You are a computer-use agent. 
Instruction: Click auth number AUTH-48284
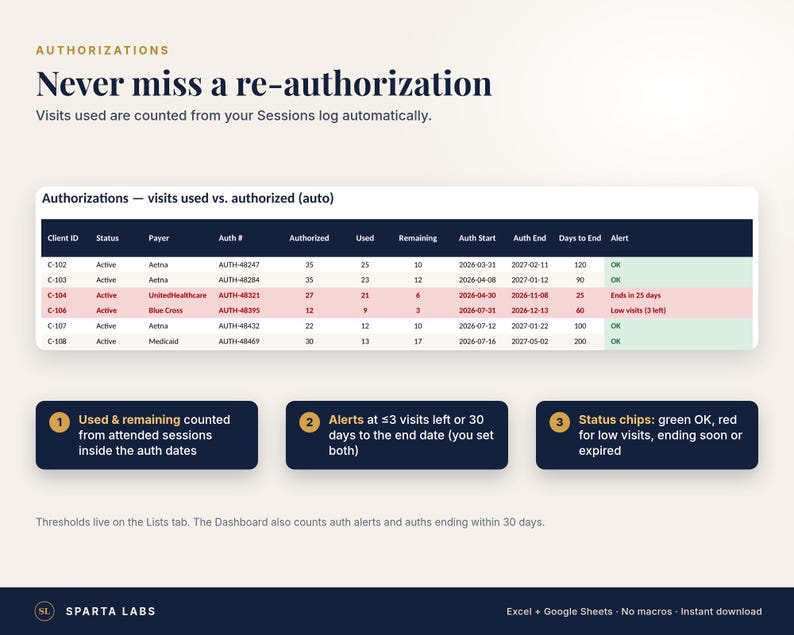coord(239,280)
